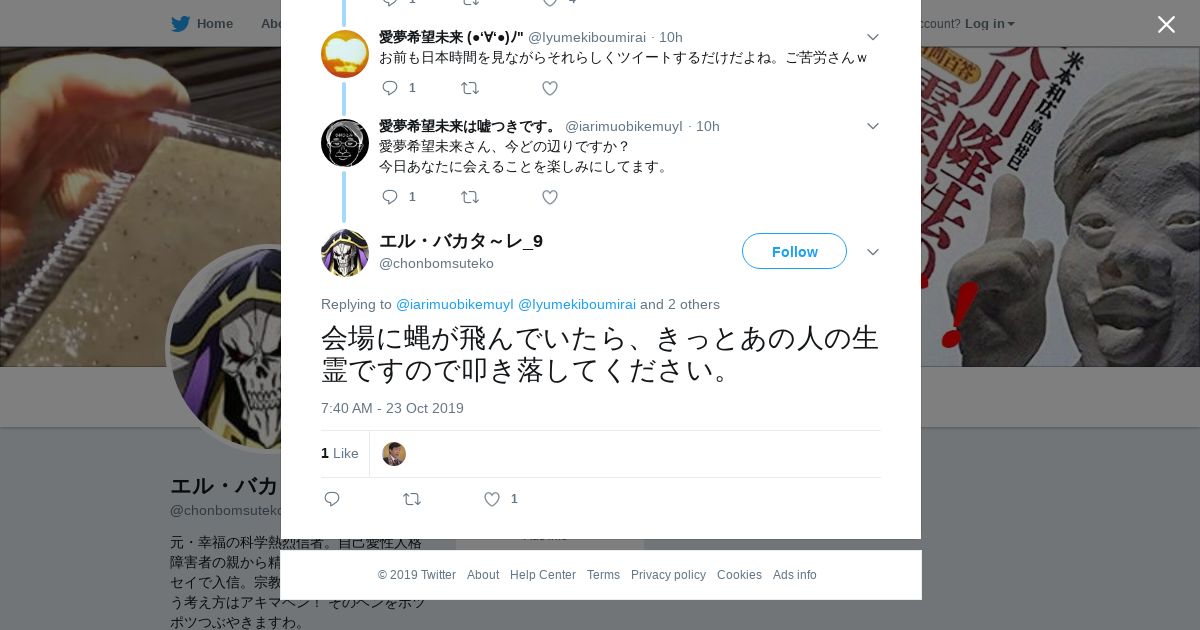
Task: Reply to the main tweet by chonbomsuteko
Action: [332, 499]
